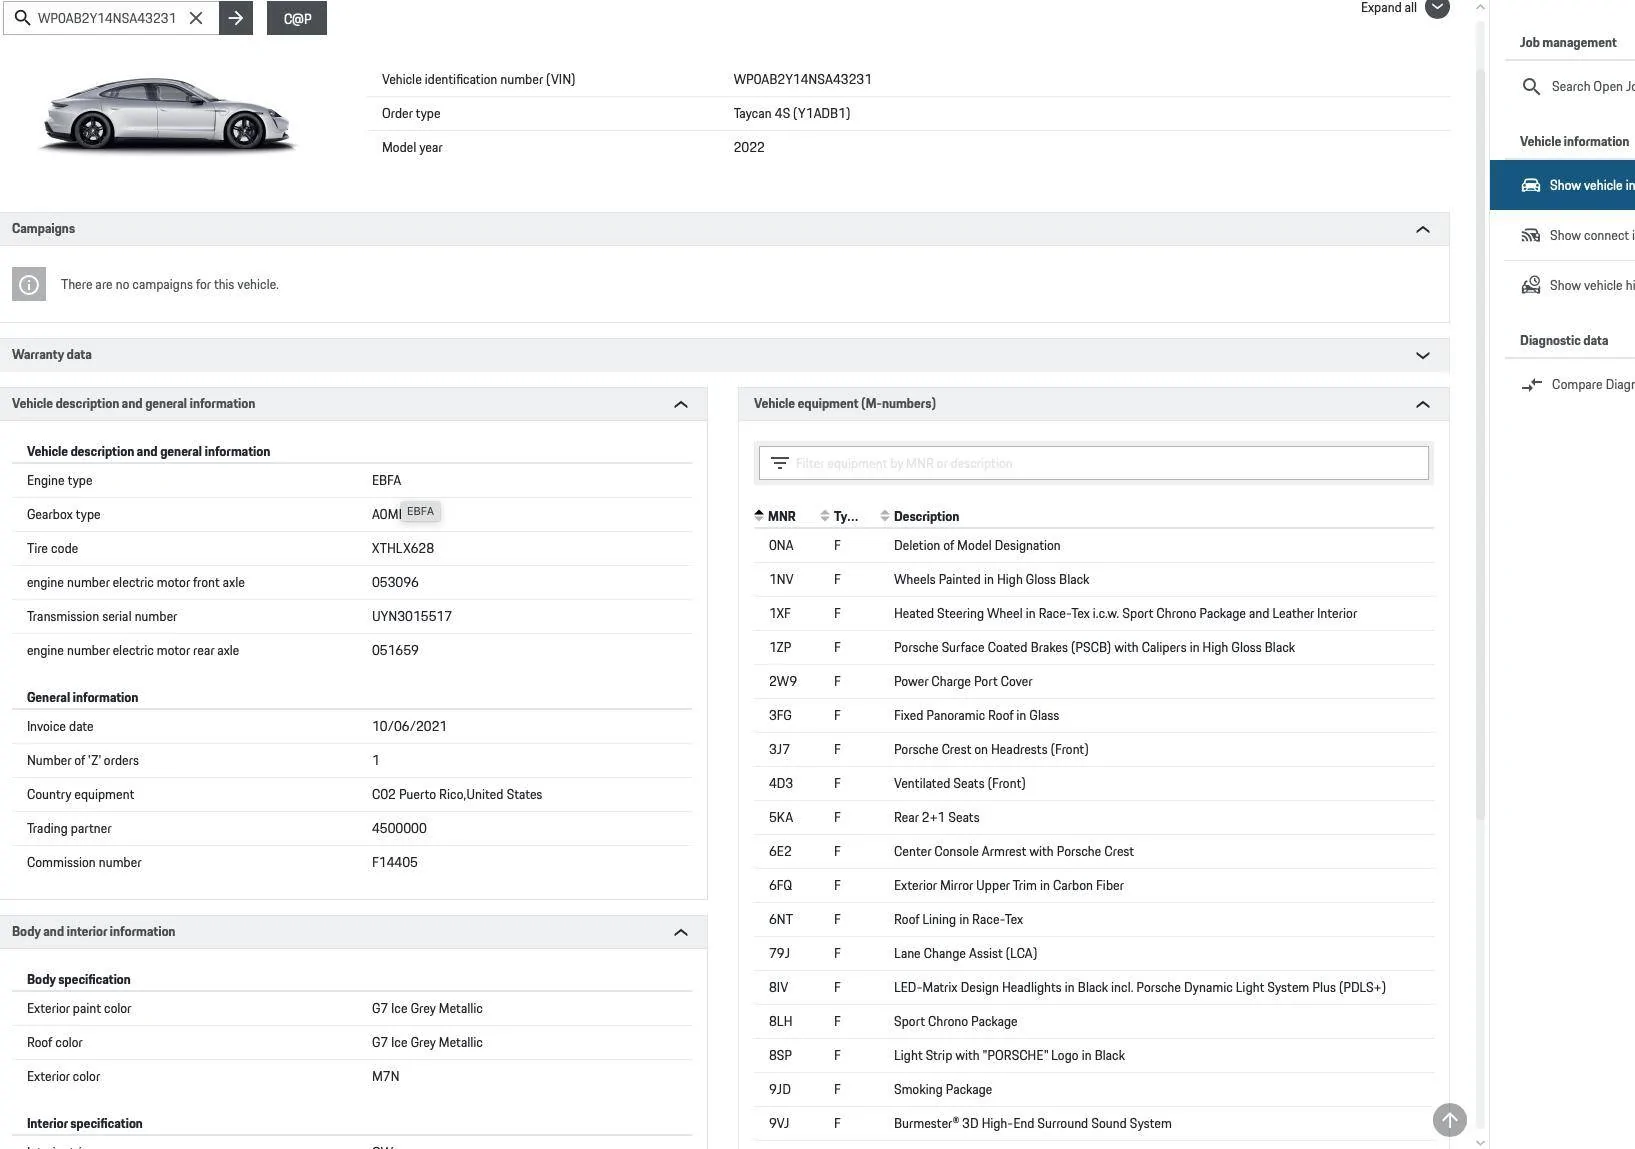Open the C@P button
The width and height of the screenshot is (1635, 1149).
[297, 18]
